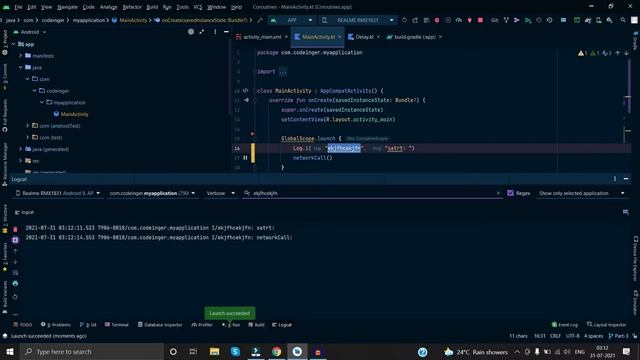Screen dimensions: 640x360
Task: Open Skype from the Windows taskbar
Action: click(235, 351)
